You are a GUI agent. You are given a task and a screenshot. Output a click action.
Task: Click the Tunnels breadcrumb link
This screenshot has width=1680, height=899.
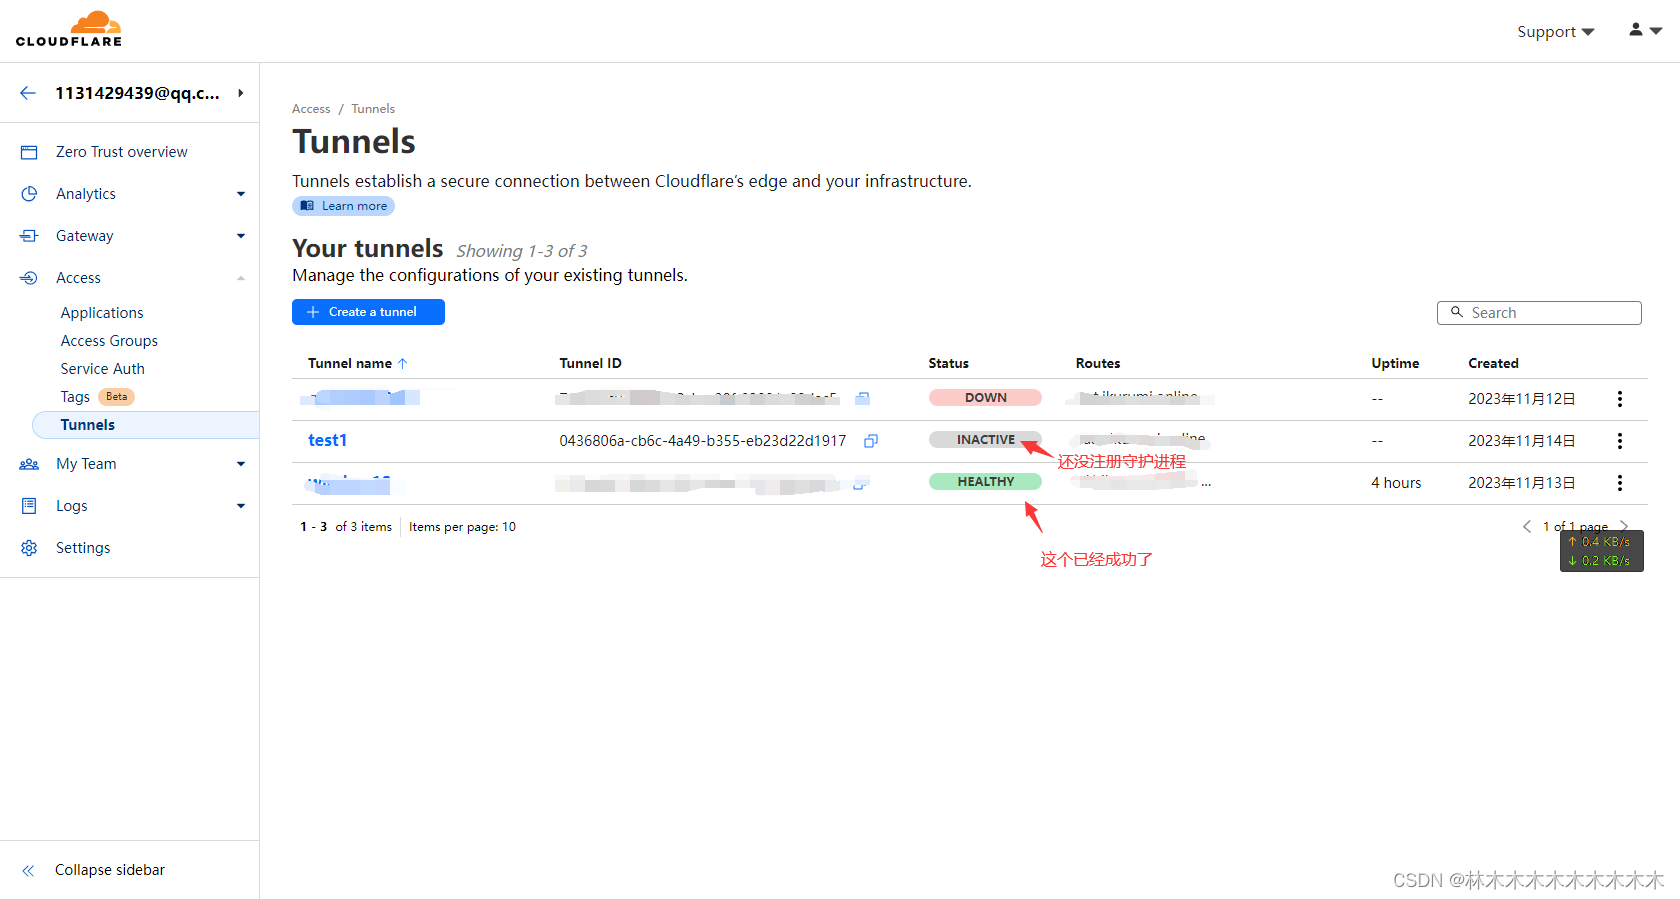373,109
